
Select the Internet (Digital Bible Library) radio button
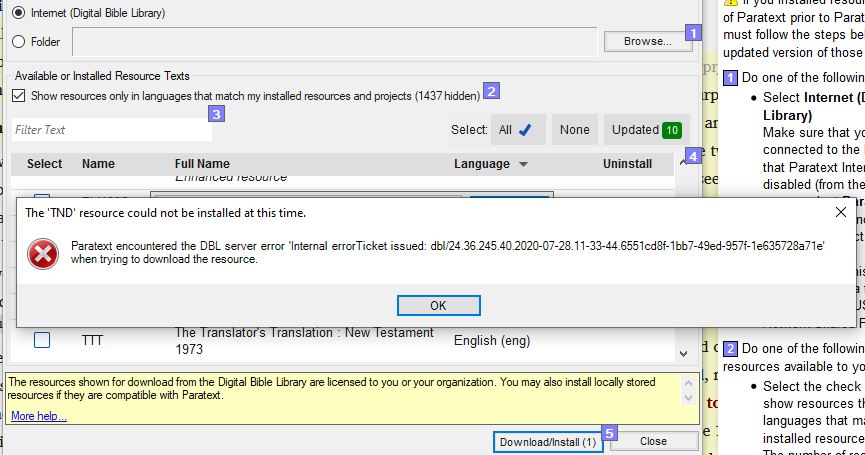click(19, 13)
